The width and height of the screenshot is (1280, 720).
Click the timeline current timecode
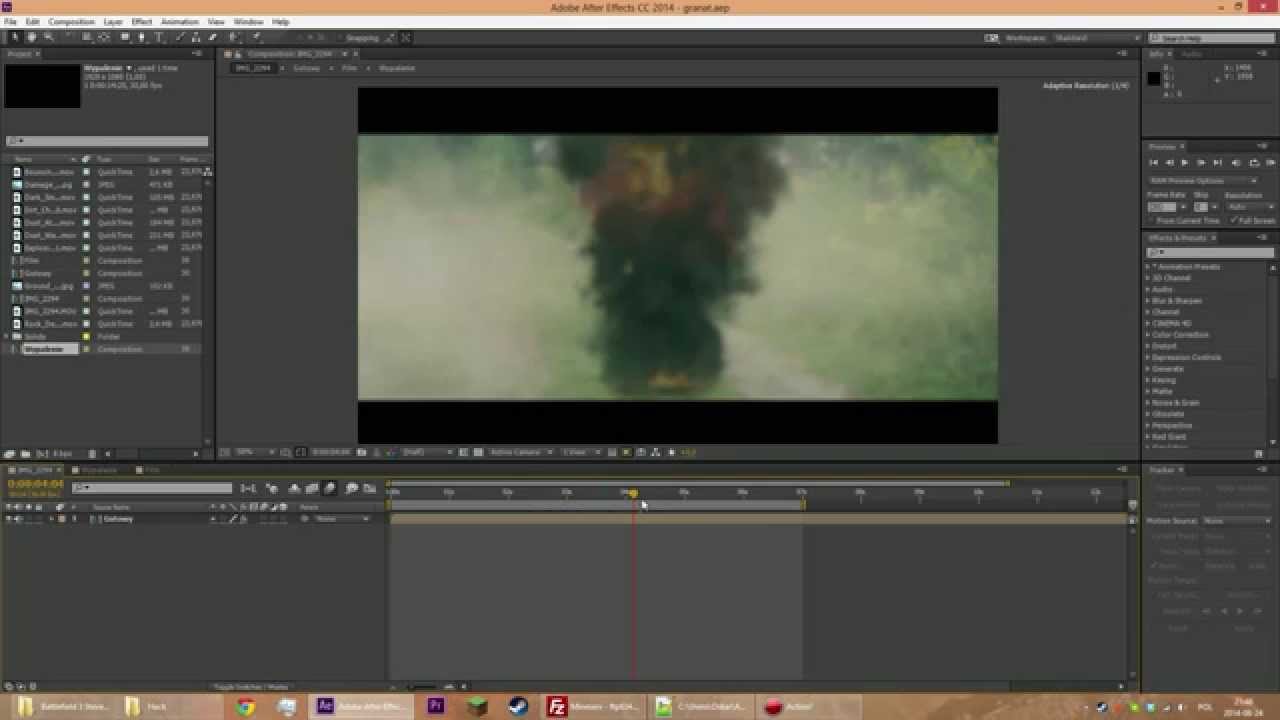coord(36,484)
